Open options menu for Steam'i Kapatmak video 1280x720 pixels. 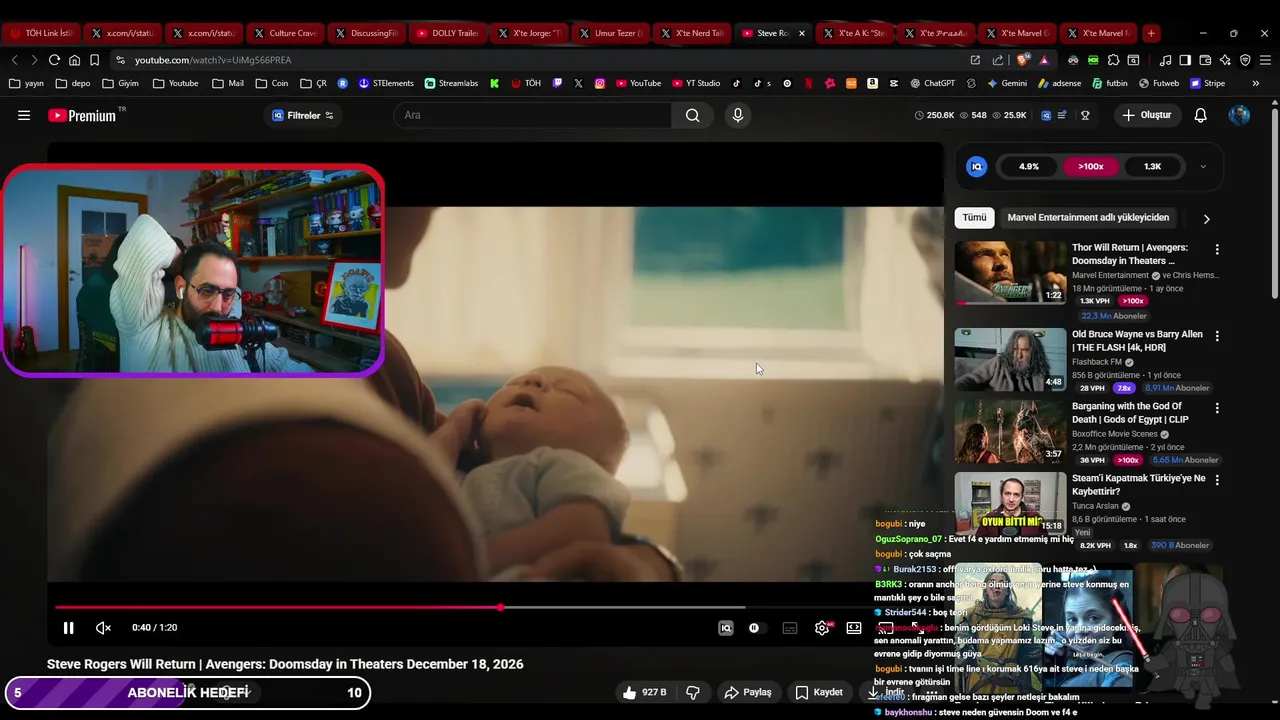click(x=1217, y=480)
